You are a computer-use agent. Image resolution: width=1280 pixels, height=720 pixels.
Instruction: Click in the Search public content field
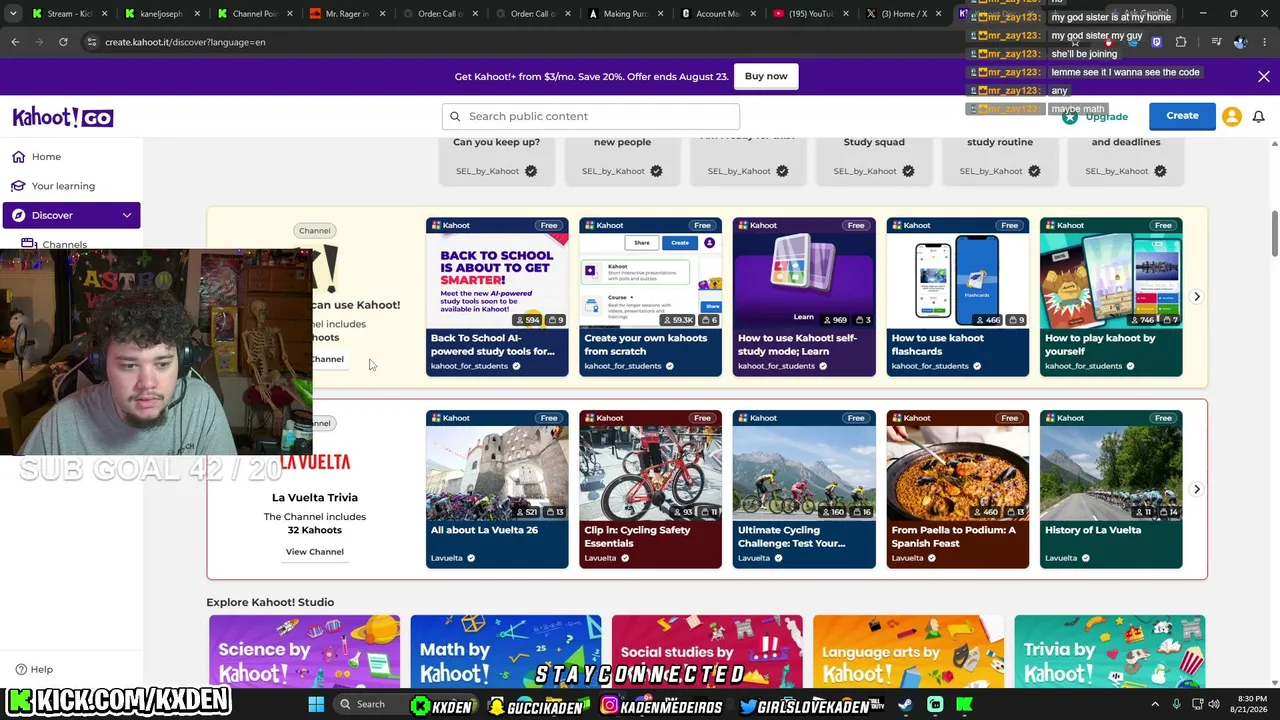591,116
